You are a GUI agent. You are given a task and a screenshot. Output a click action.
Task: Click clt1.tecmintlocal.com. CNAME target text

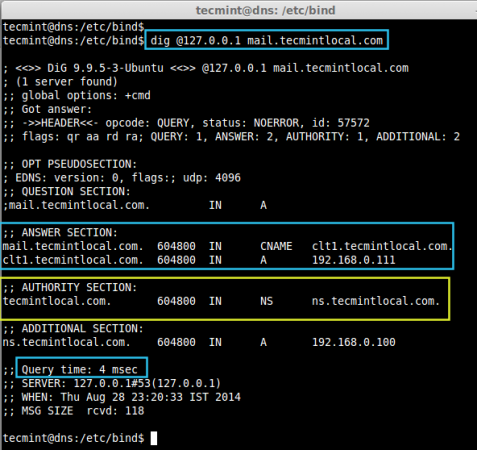382,246
